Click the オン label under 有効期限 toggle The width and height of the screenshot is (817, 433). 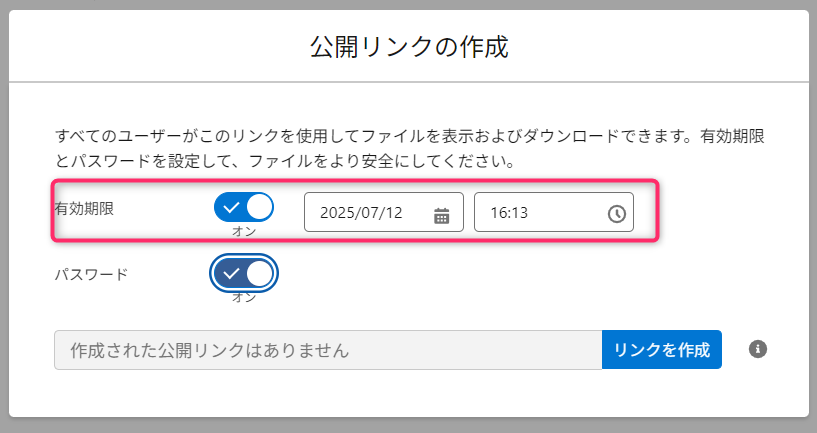(x=244, y=231)
